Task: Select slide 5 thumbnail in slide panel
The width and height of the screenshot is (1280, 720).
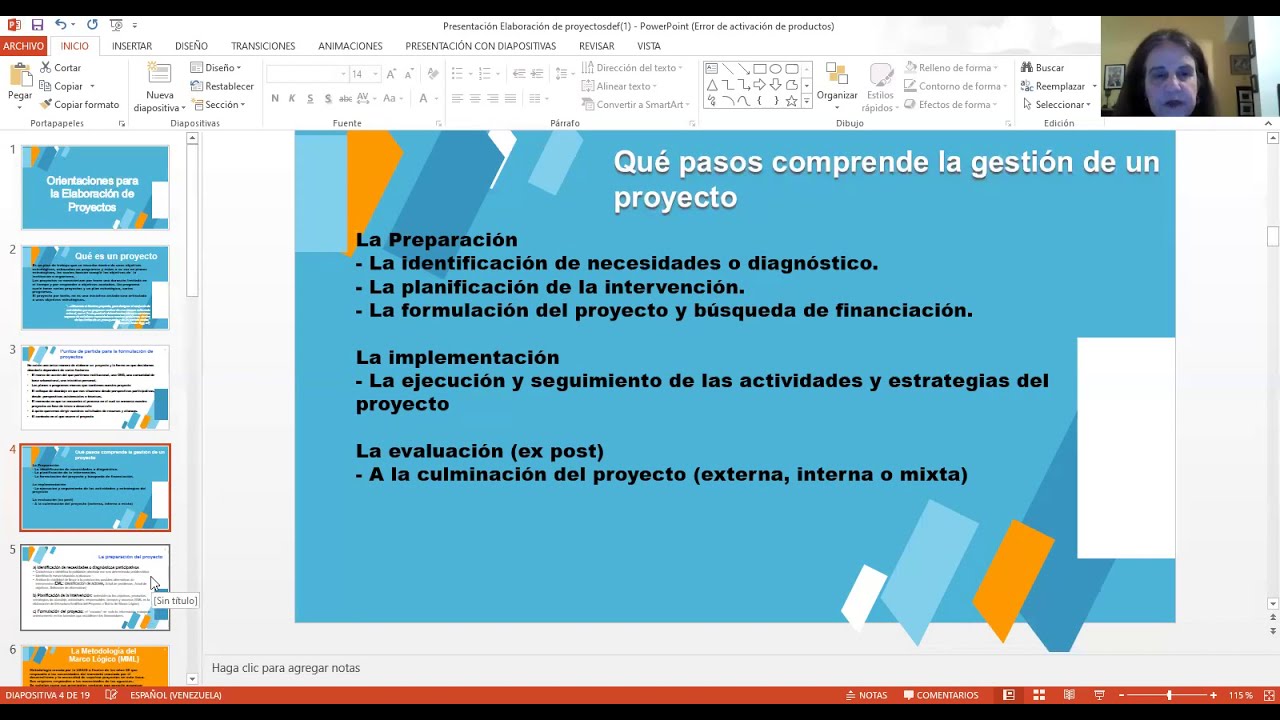Action: [x=96, y=588]
